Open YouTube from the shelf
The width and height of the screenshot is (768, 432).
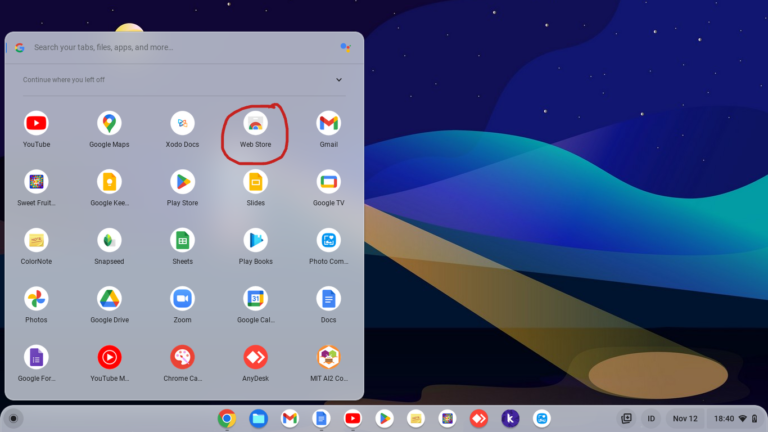click(x=353, y=418)
